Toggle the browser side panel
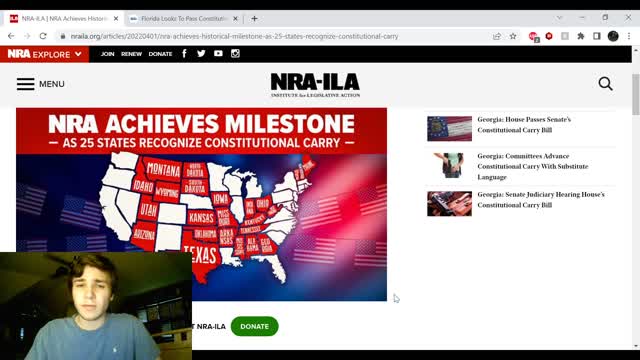Screen dimensions: 640x360 597,36
